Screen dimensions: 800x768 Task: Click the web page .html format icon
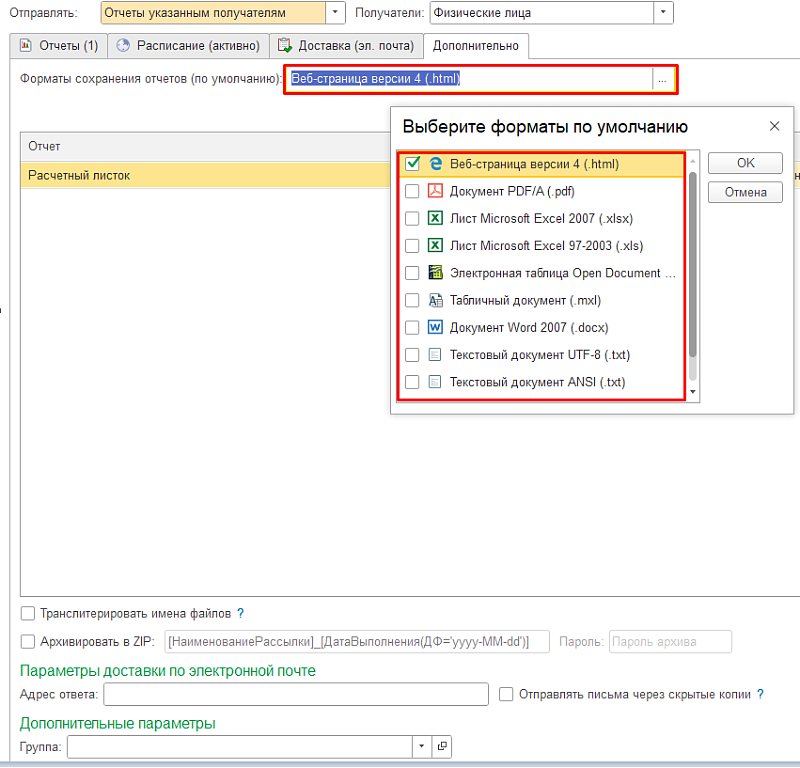pyautogui.click(x=435, y=164)
